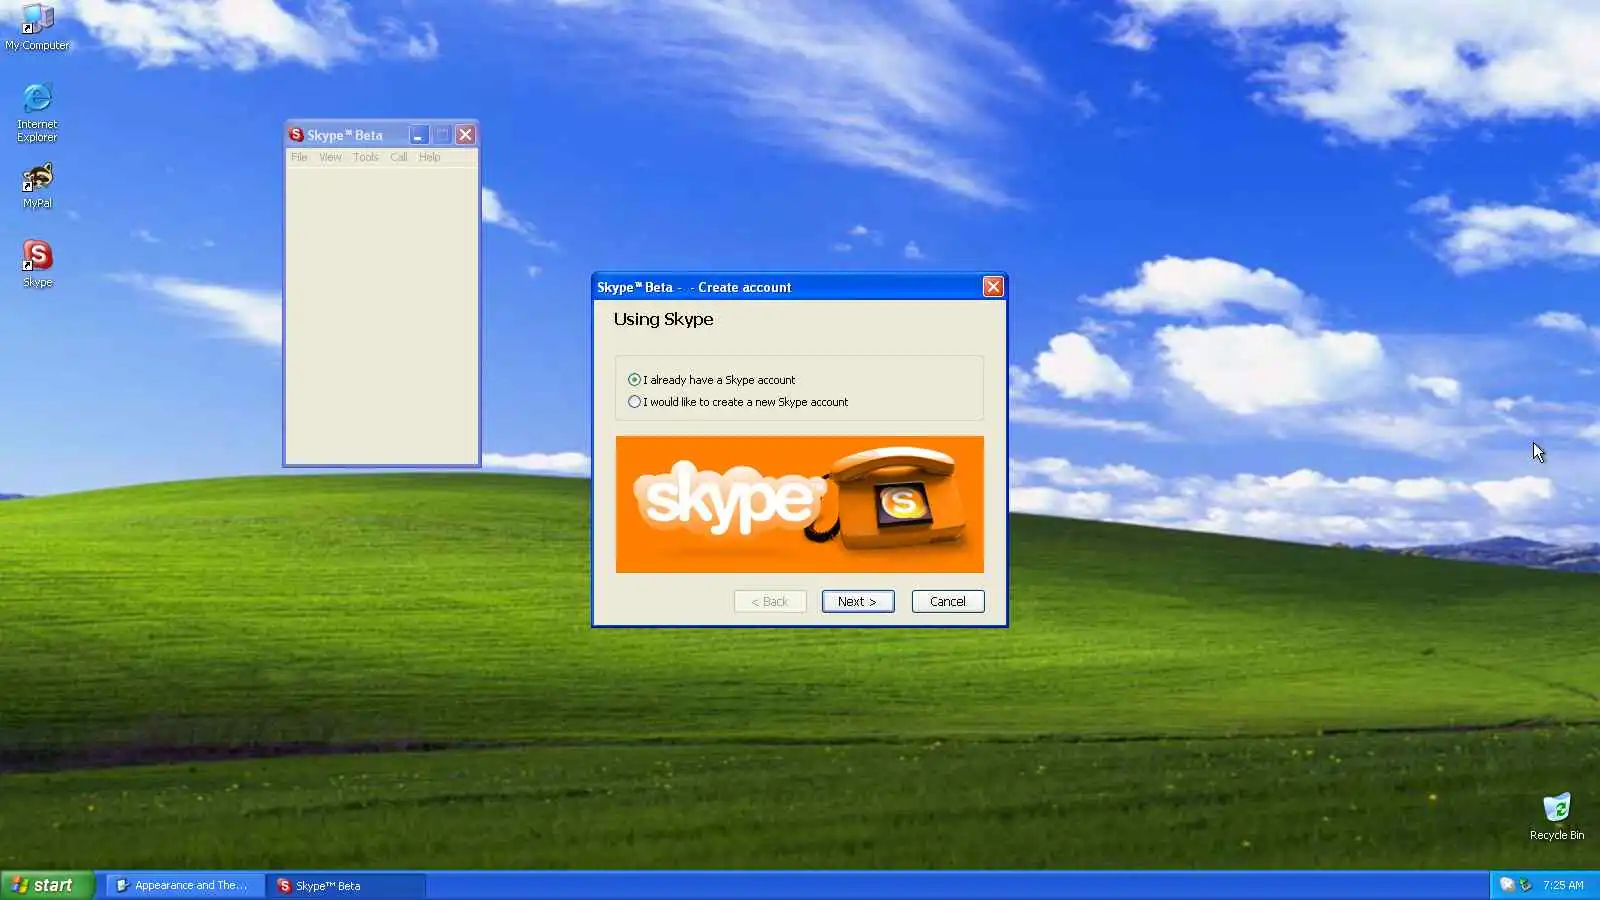This screenshot has height=900, width=1600.
Task: Open the Skype desktop shortcut
Action: tap(37, 264)
